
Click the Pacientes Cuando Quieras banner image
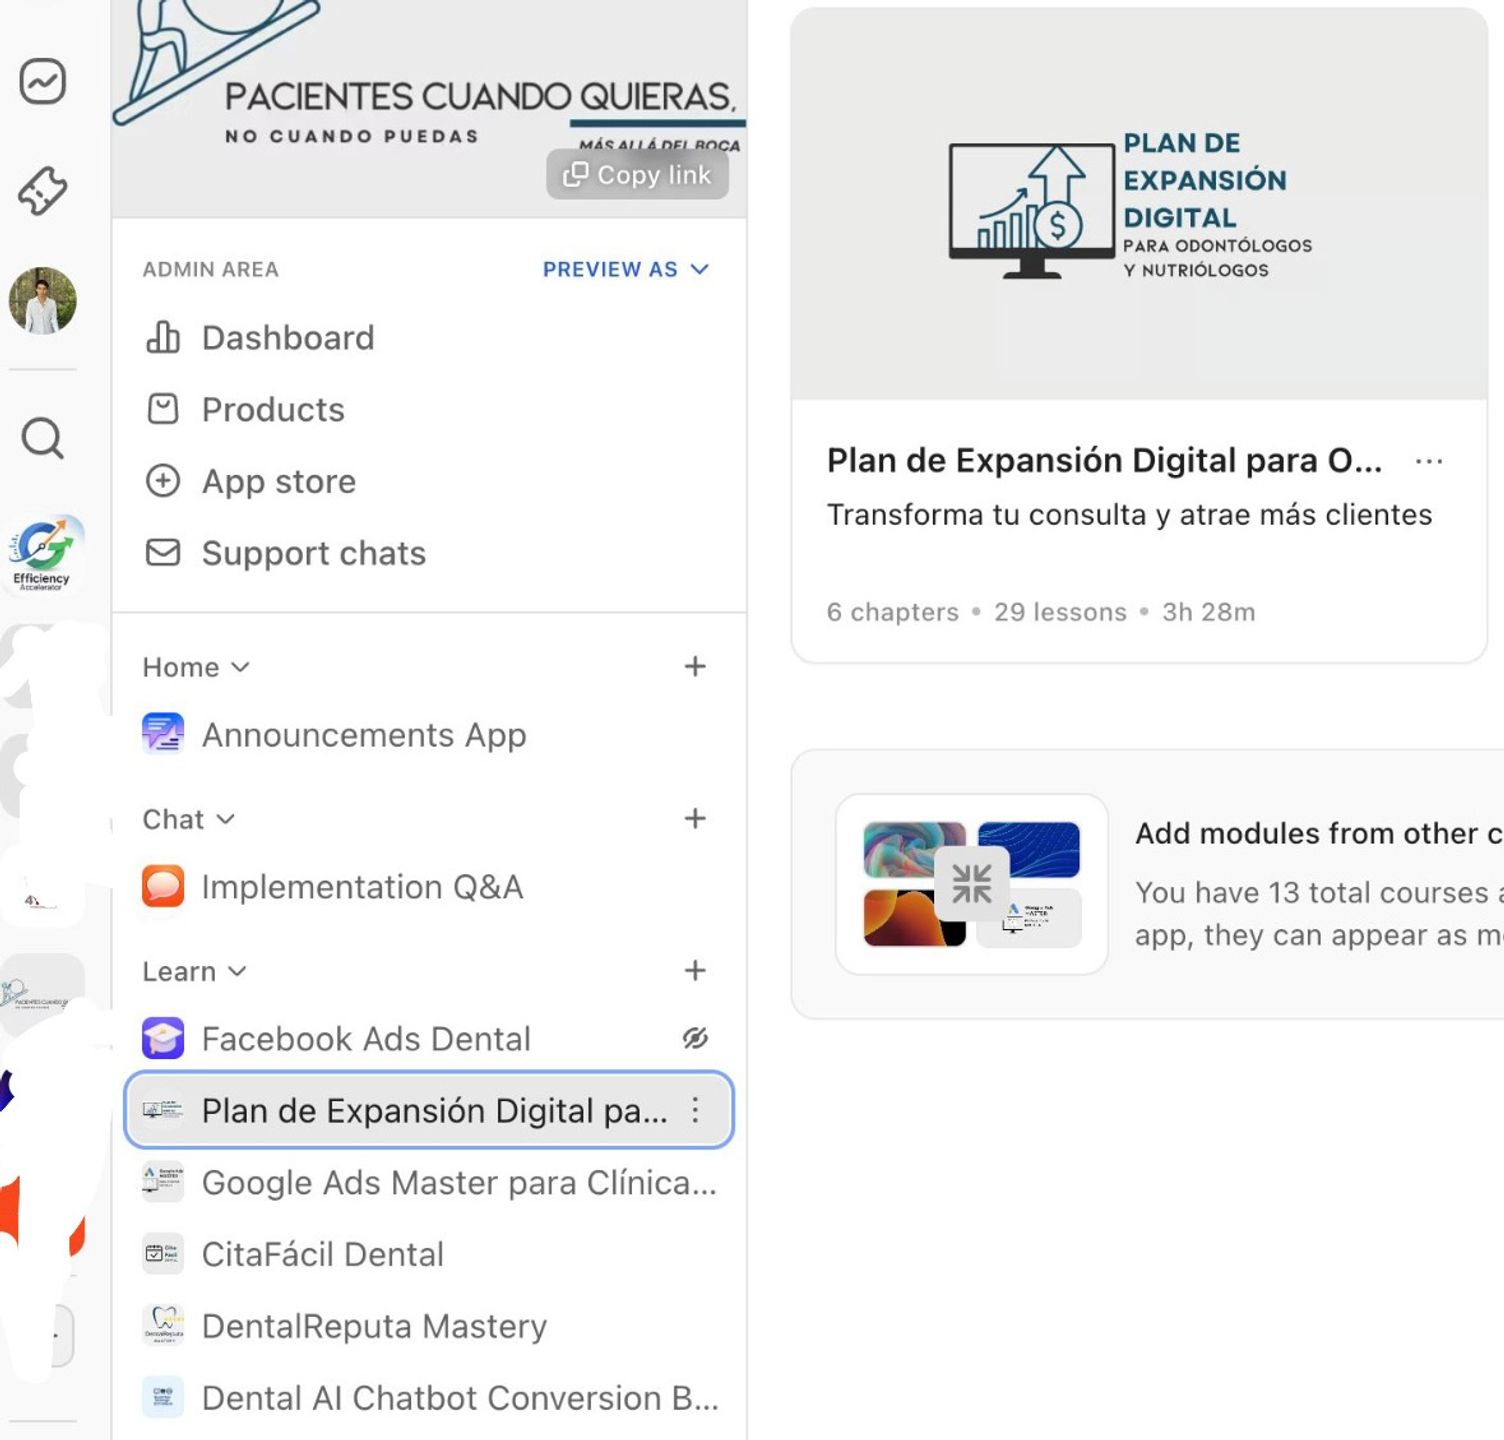429,108
